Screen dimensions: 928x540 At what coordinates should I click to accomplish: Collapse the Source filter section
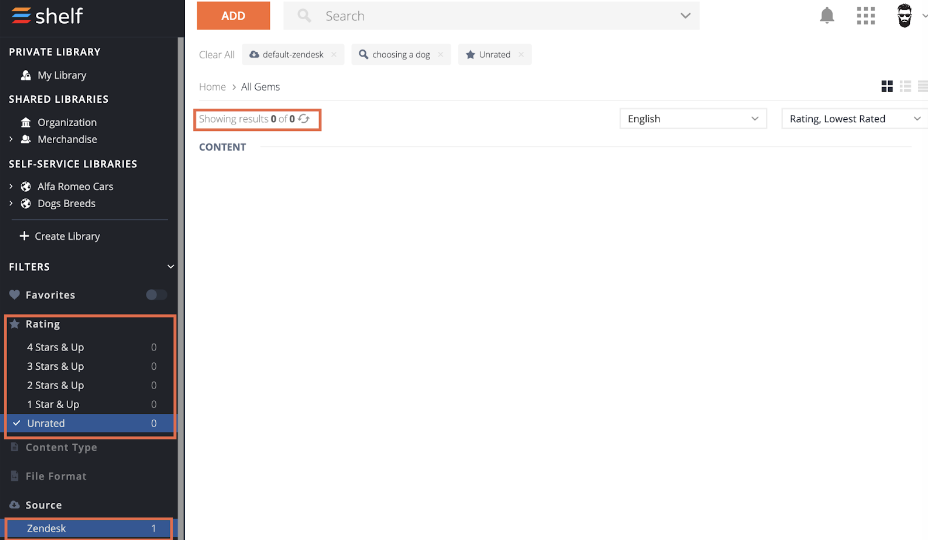click(43, 504)
